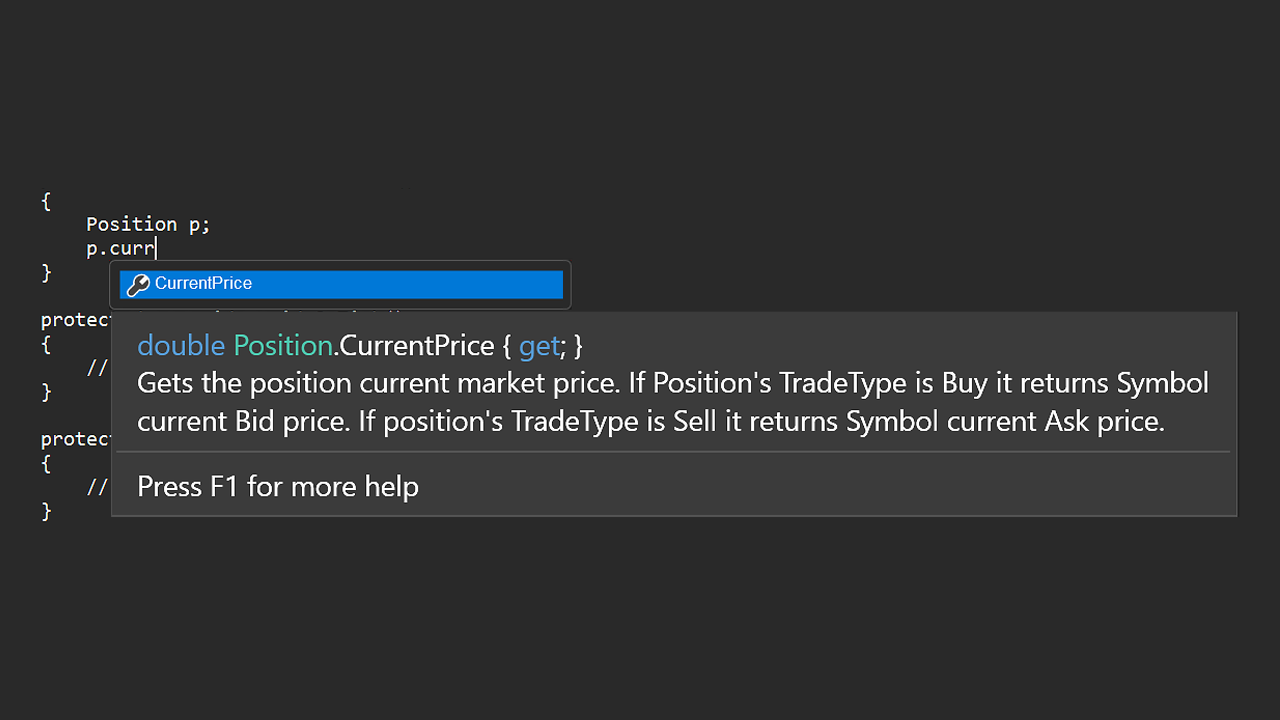Click opening brace under second "protect" line

tap(46, 463)
